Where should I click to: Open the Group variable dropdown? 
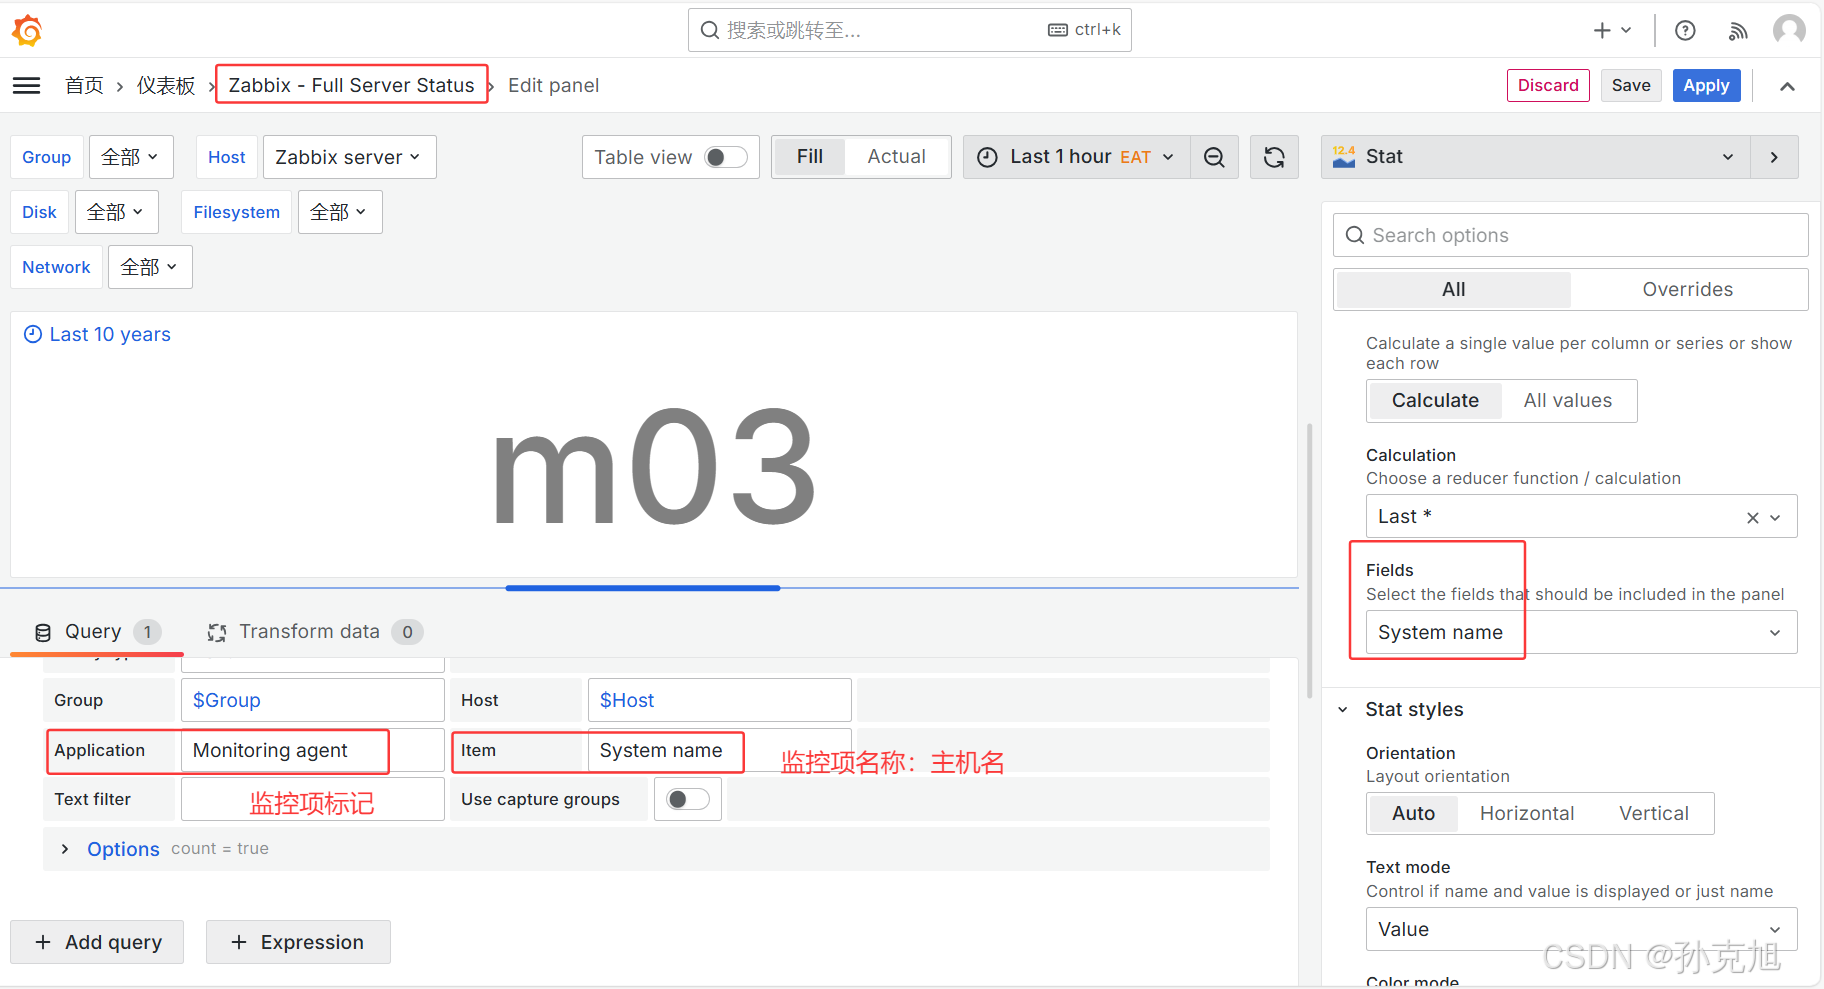click(x=131, y=157)
